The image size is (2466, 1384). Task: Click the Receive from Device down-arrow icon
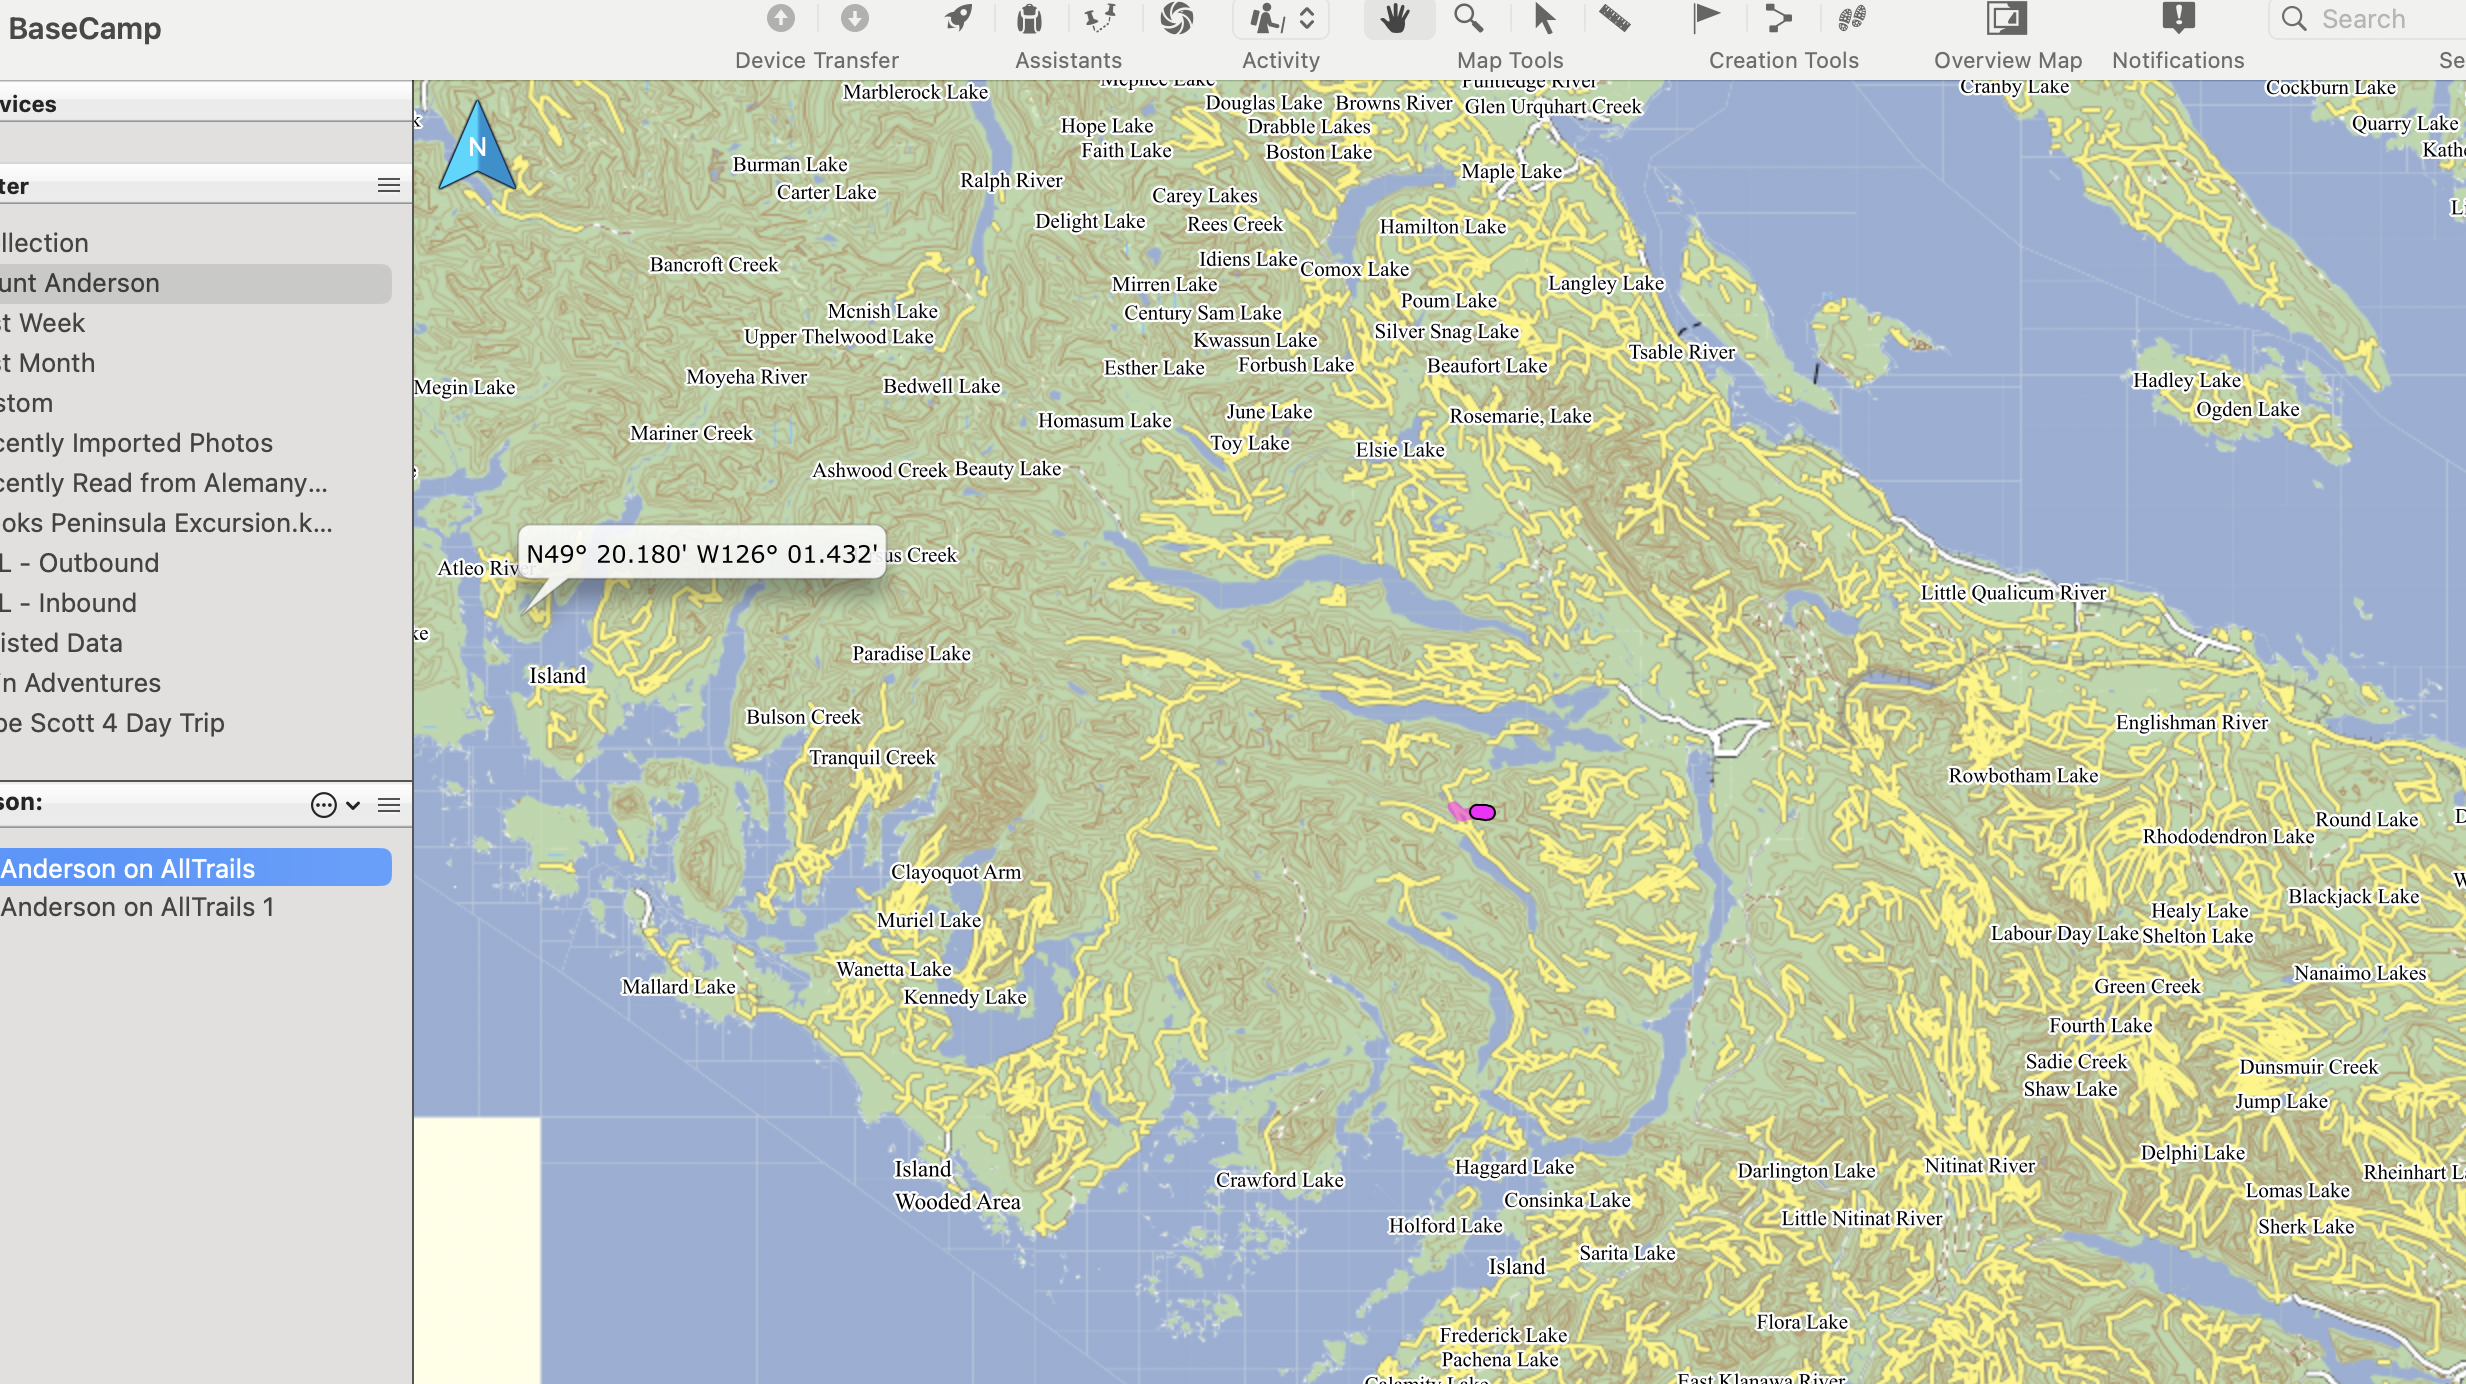854,18
